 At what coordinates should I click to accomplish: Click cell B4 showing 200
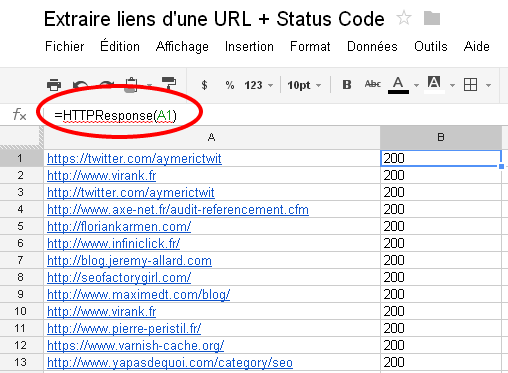click(x=441, y=209)
